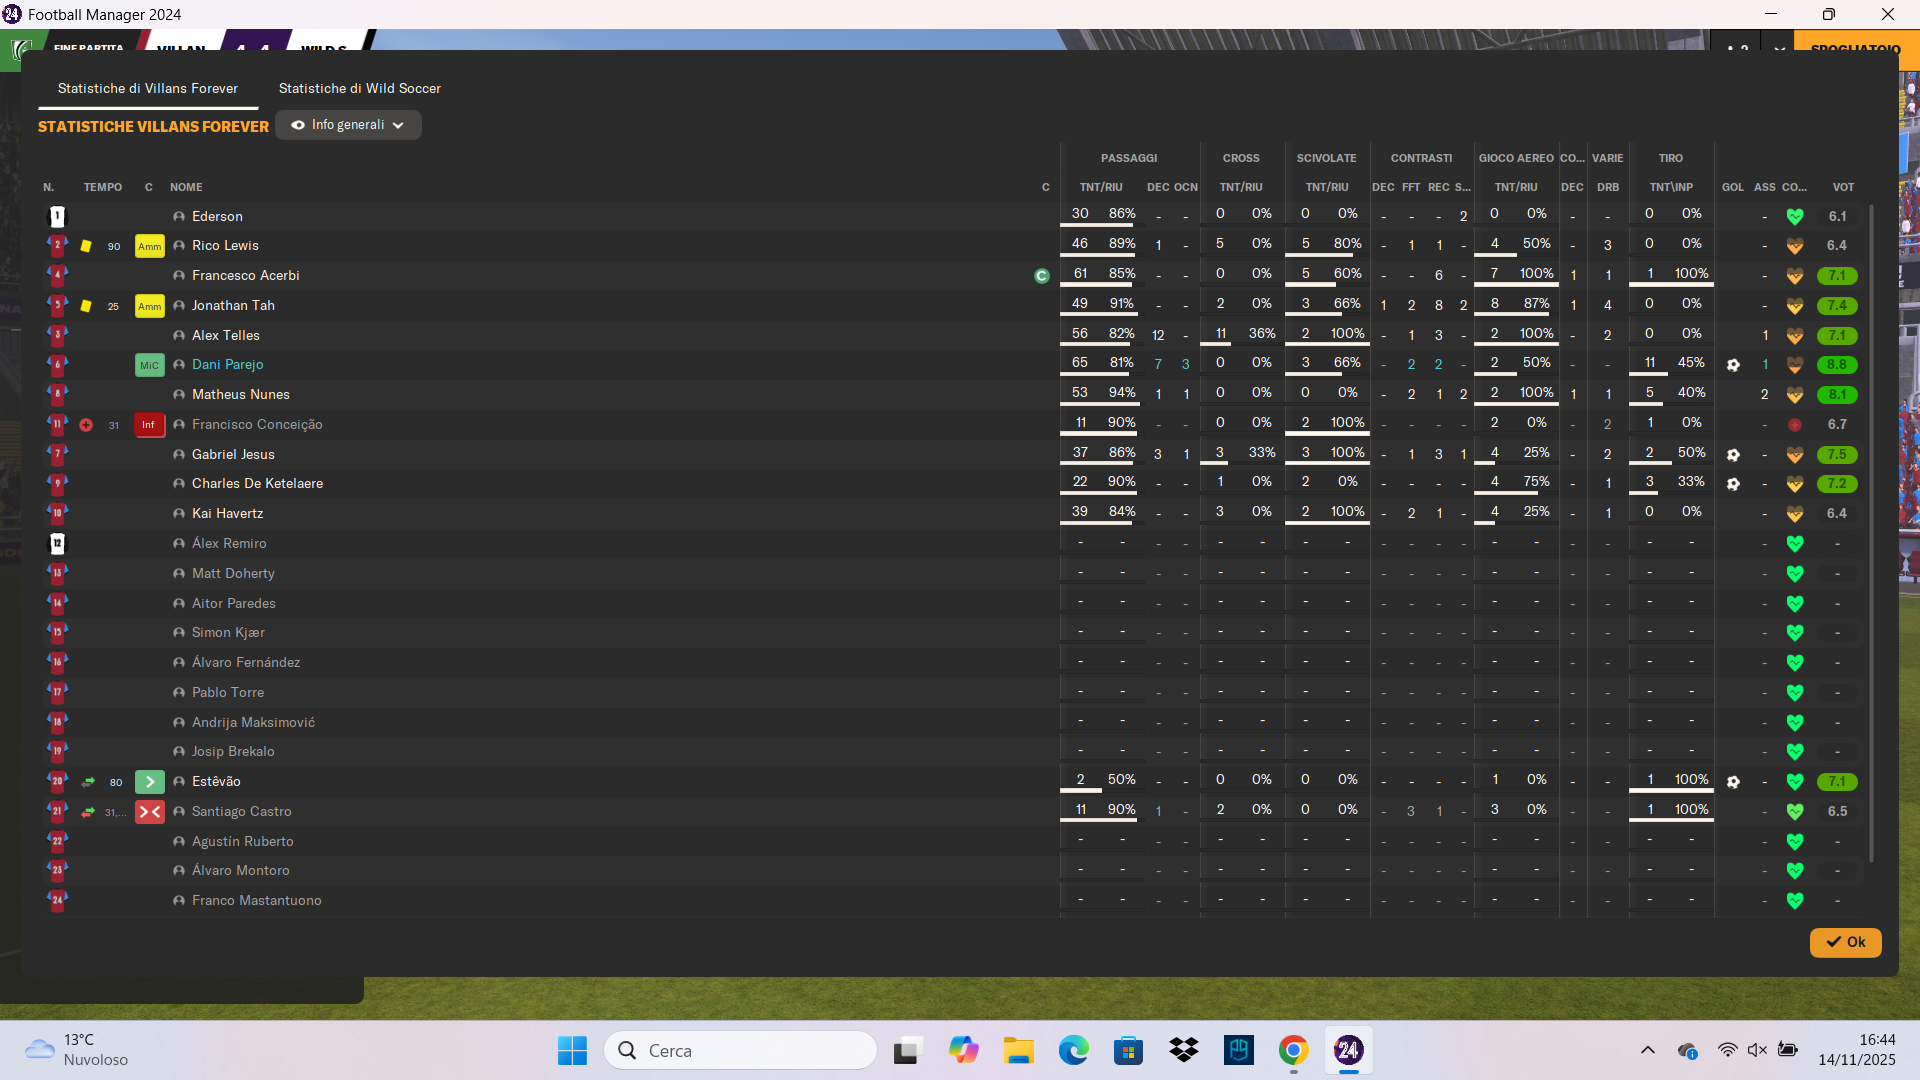Image resolution: width=1920 pixels, height=1080 pixels.
Task: Click Dani Parejo's goal ball icon
Action: click(x=1733, y=365)
